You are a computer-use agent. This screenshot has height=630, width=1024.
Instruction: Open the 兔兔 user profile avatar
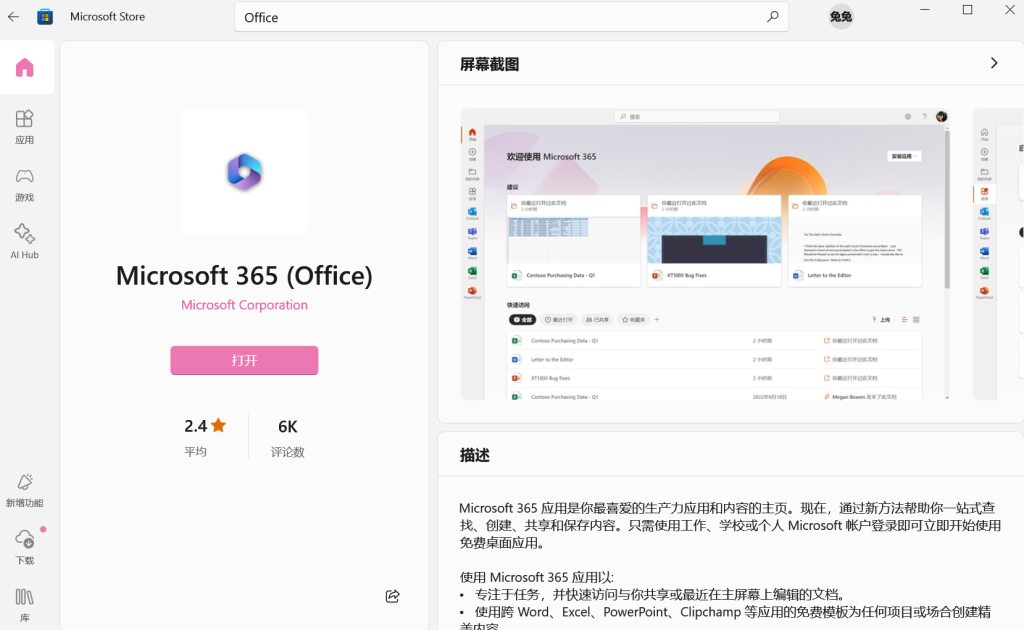[x=840, y=17]
